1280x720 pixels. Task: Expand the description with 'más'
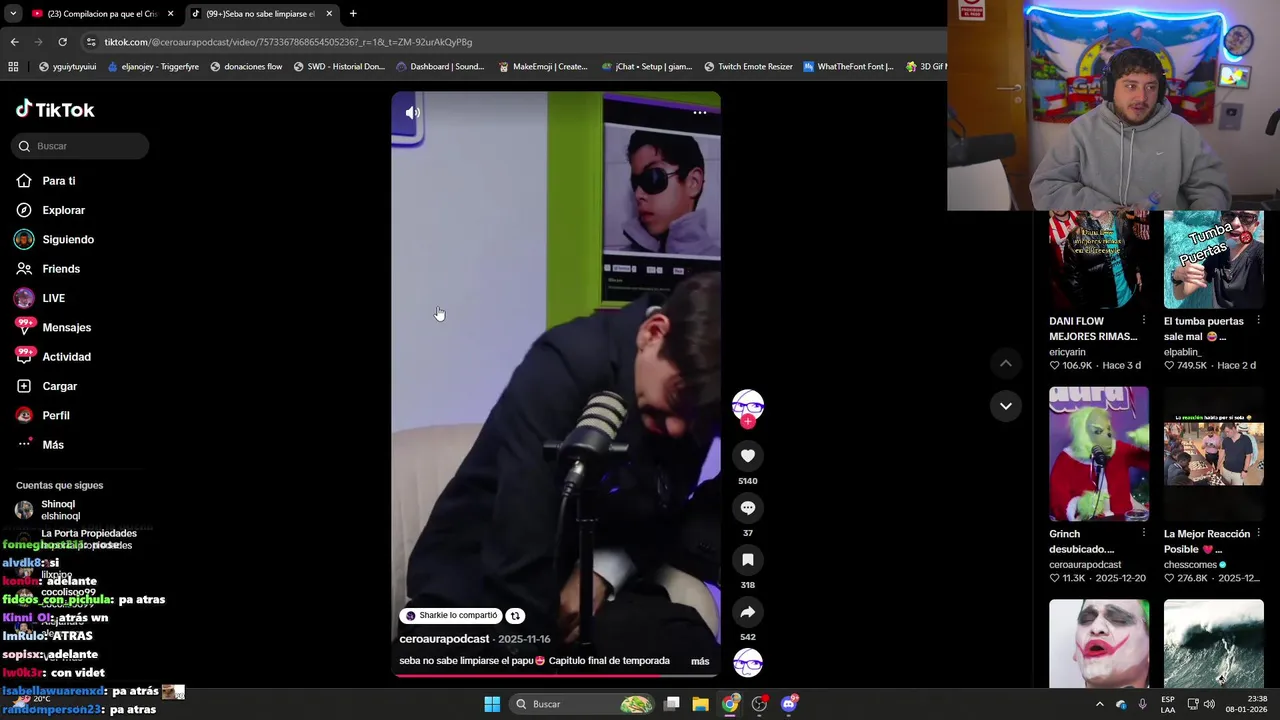(x=700, y=661)
